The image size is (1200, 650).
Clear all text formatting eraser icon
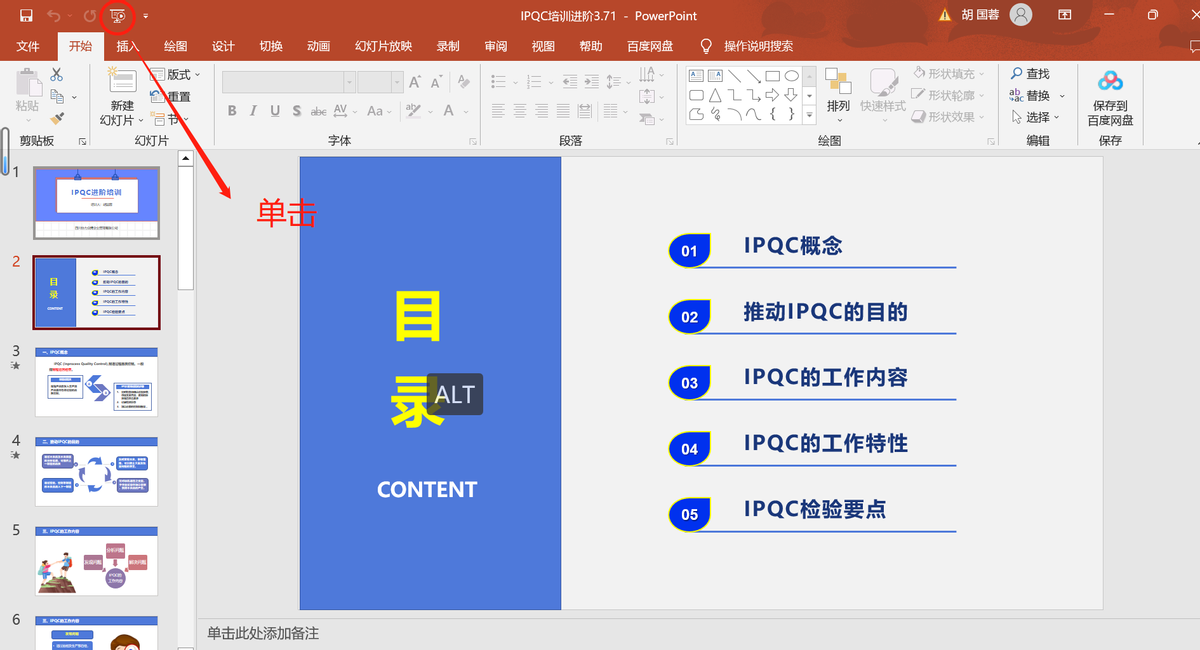(x=463, y=82)
